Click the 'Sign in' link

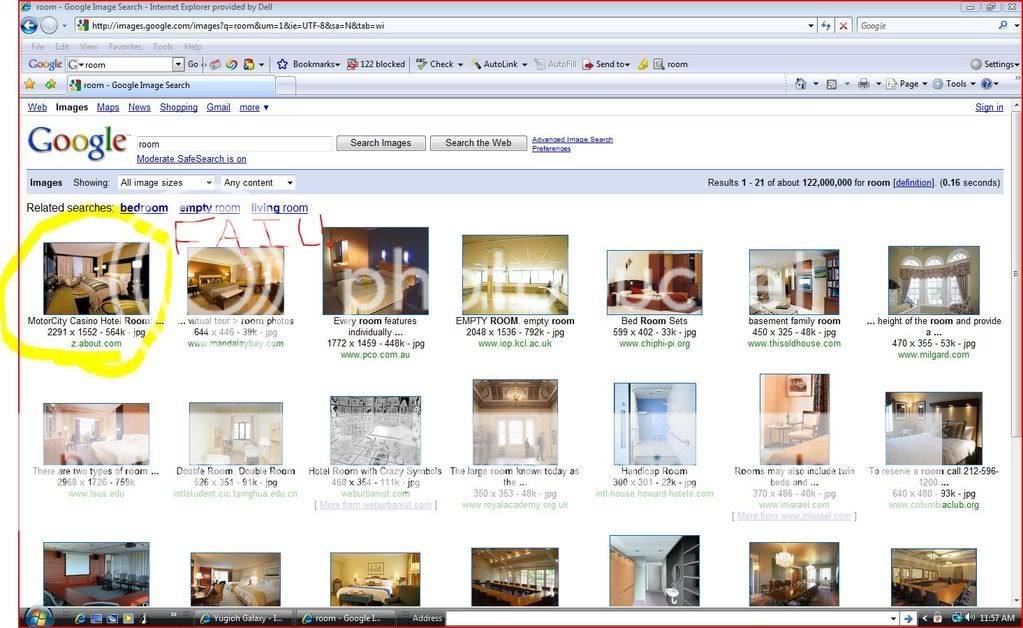988,107
